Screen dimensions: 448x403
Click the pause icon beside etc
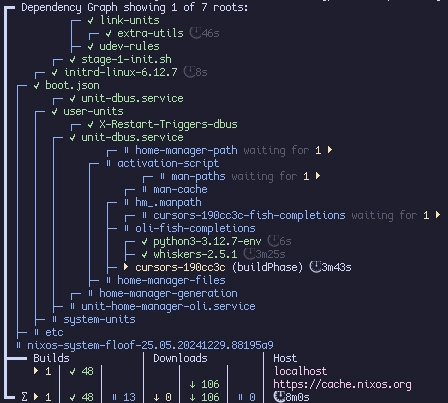(x=36, y=332)
